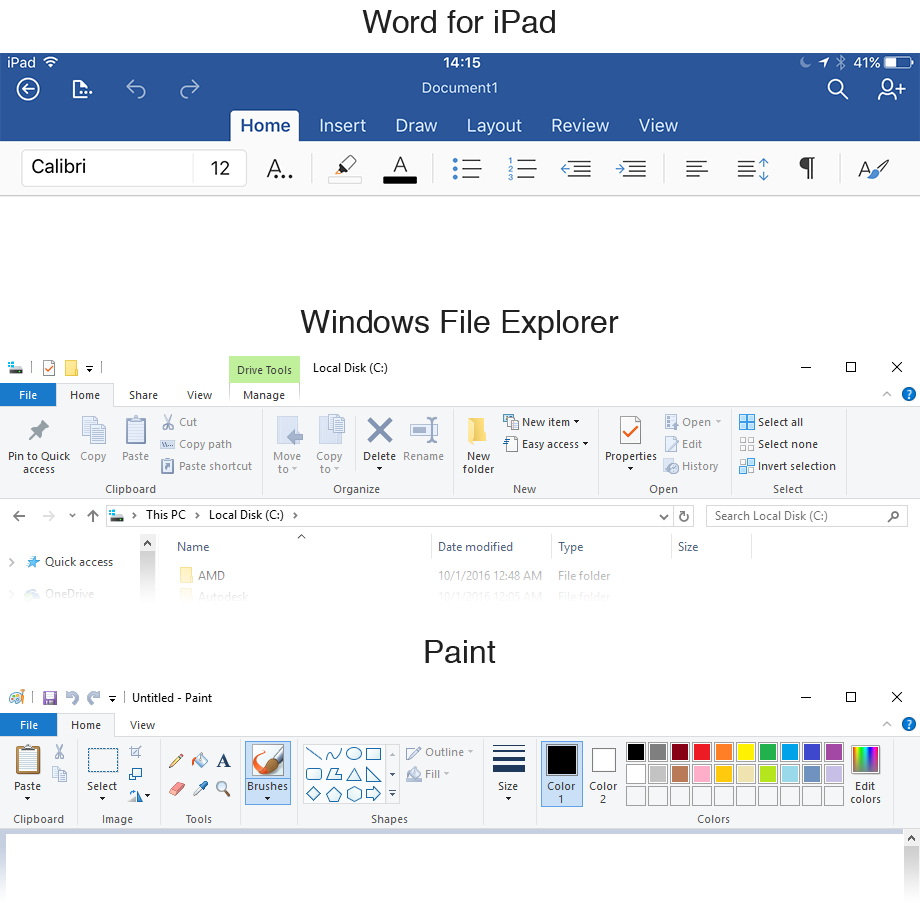Screen dimensions: 920x903
Task: Select Color 2 in Paint
Action: click(x=603, y=773)
